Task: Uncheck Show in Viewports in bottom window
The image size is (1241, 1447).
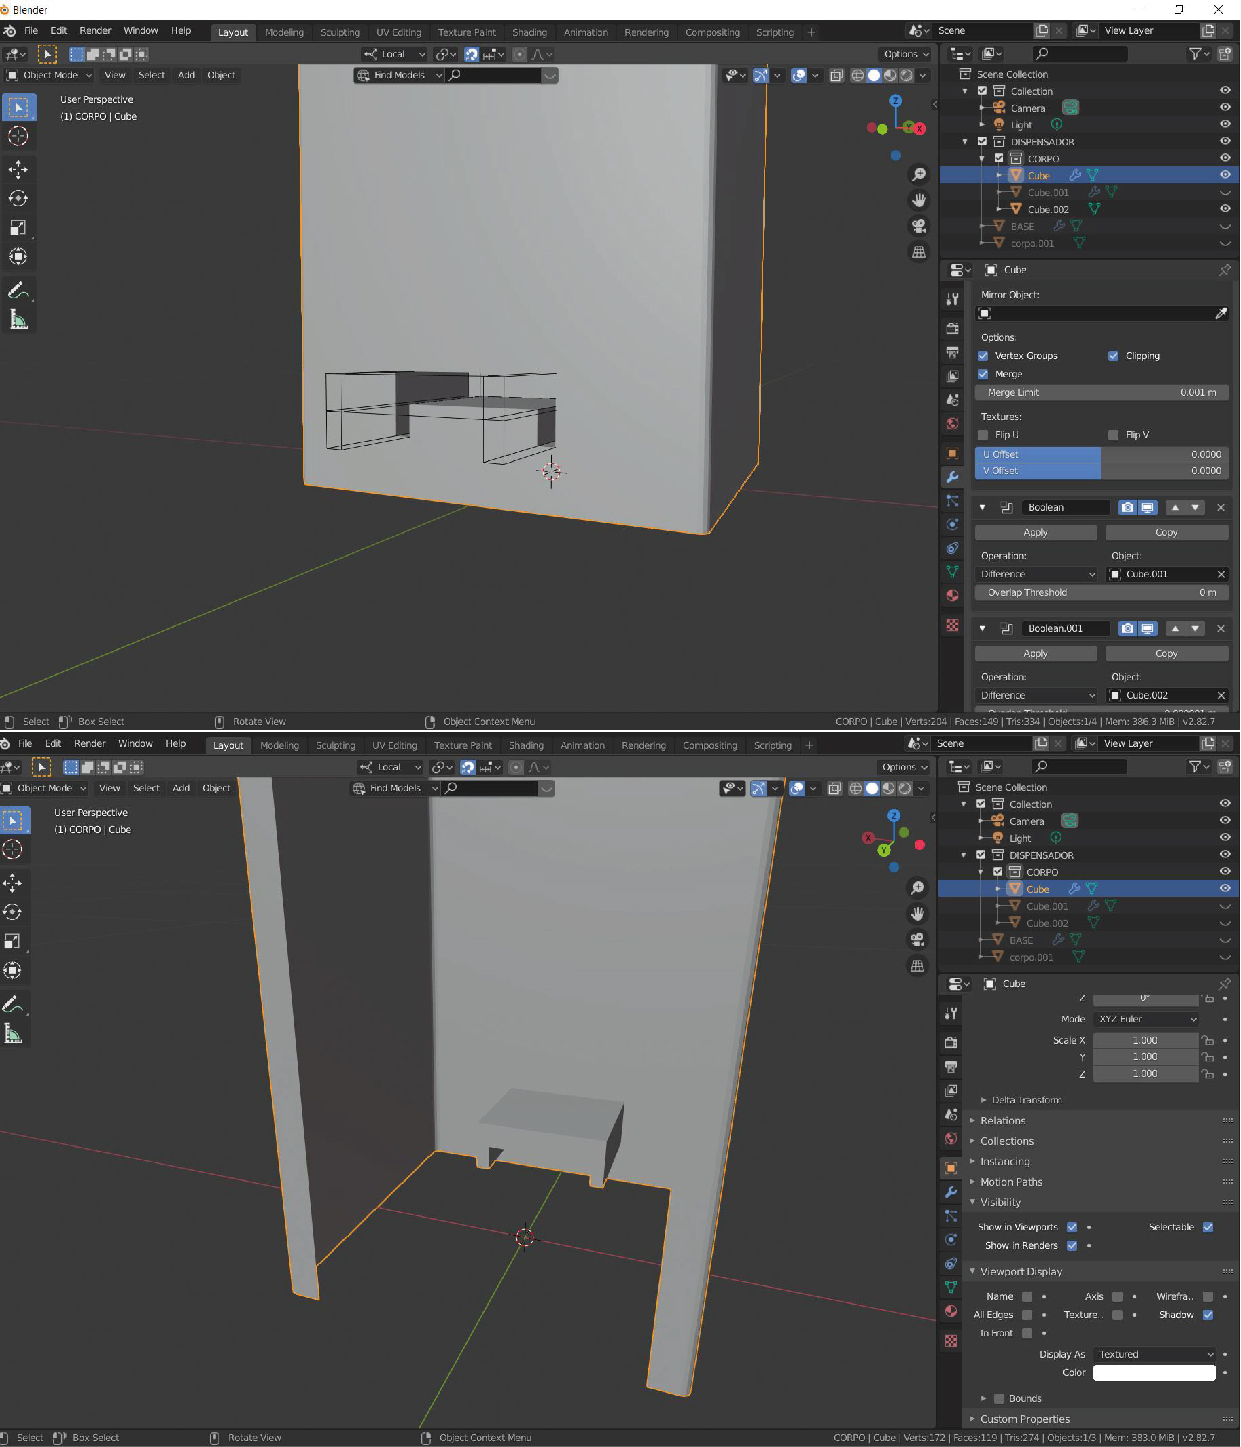Action: click(1072, 1227)
